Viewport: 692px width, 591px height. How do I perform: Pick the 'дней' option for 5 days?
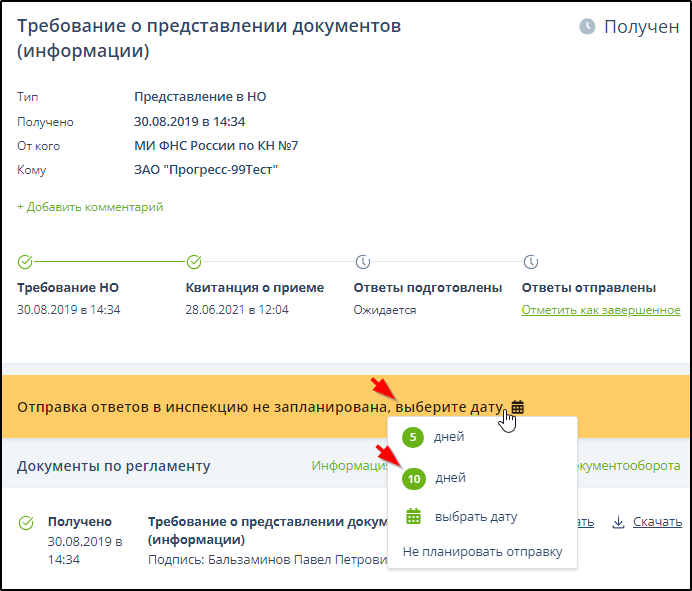click(449, 437)
